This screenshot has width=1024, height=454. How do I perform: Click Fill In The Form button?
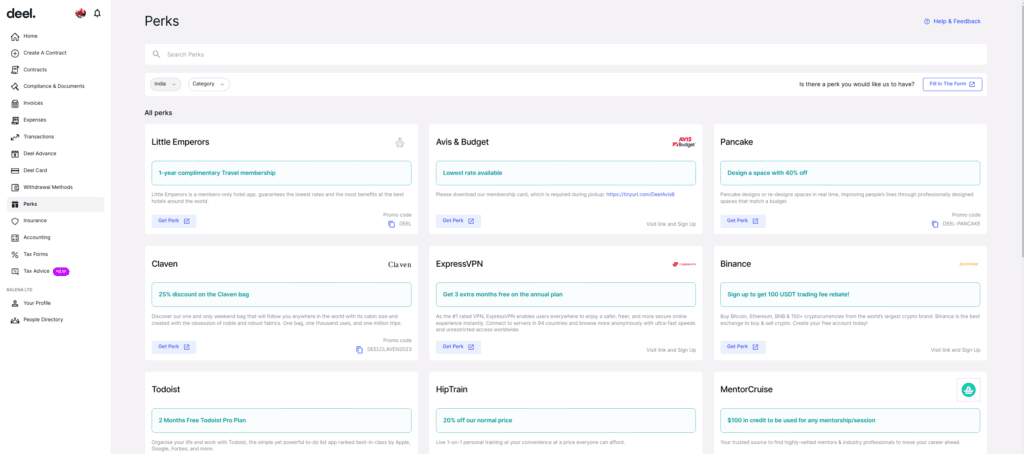[952, 84]
